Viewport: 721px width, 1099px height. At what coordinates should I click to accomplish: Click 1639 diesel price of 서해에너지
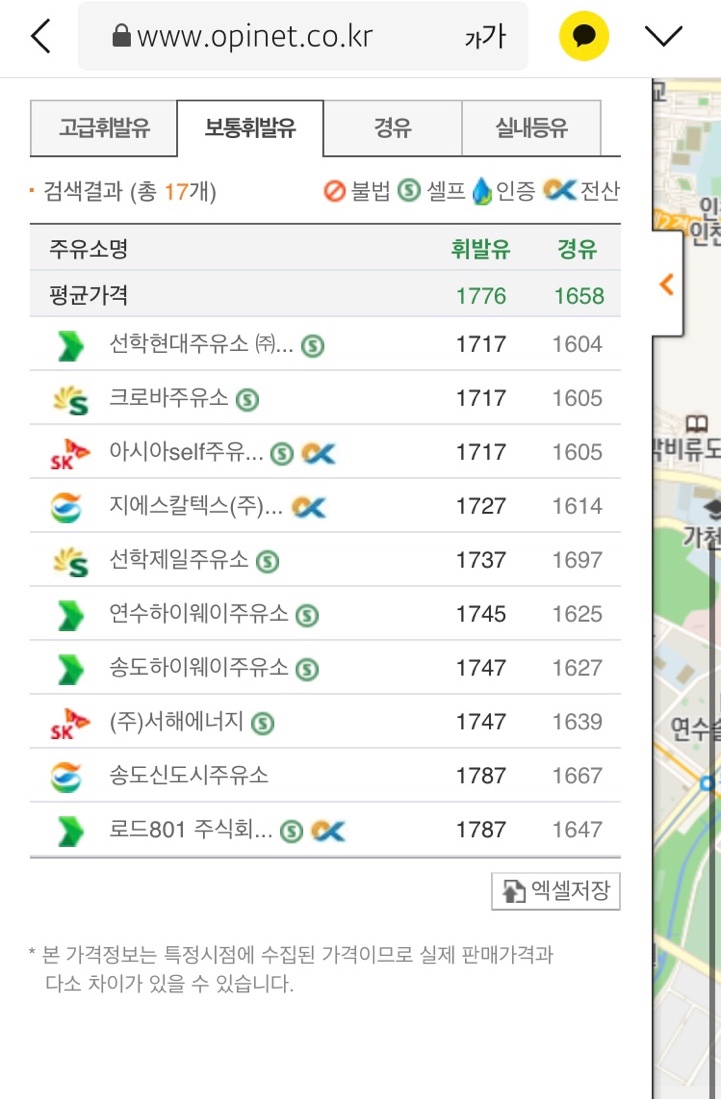pos(577,722)
